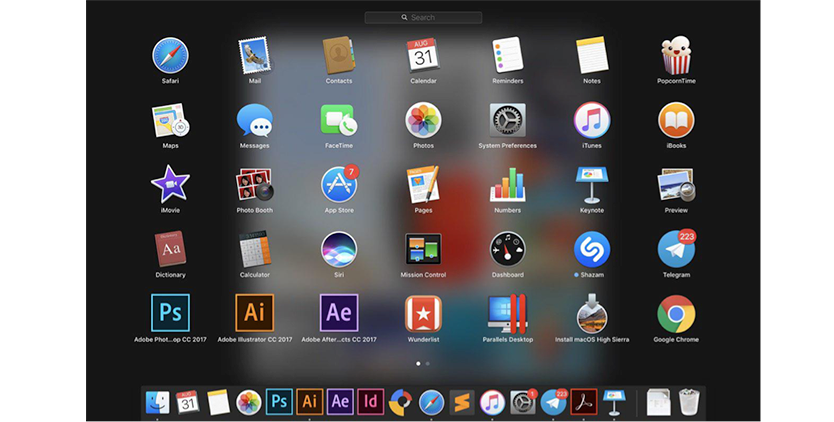Open Finder in the Dock
The height and width of the screenshot is (422, 834).
point(157,402)
